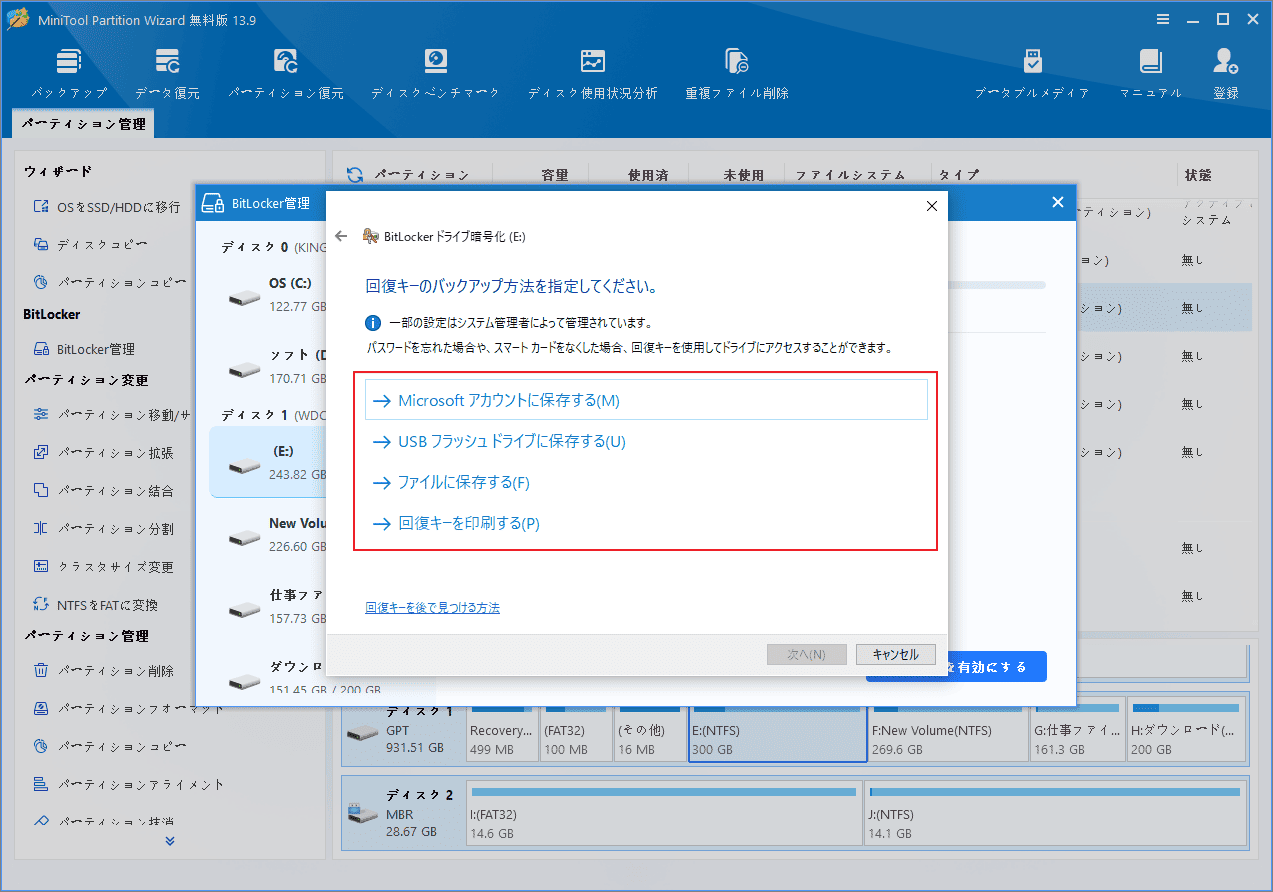This screenshot has height=892, width=1273.
Task: Select ディスクコピー wizard entry
Action: tap(91, 244)
